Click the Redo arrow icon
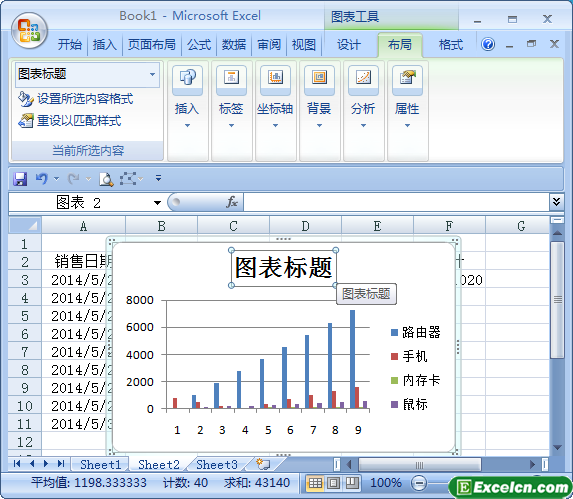573x499 pixels. 74,179
